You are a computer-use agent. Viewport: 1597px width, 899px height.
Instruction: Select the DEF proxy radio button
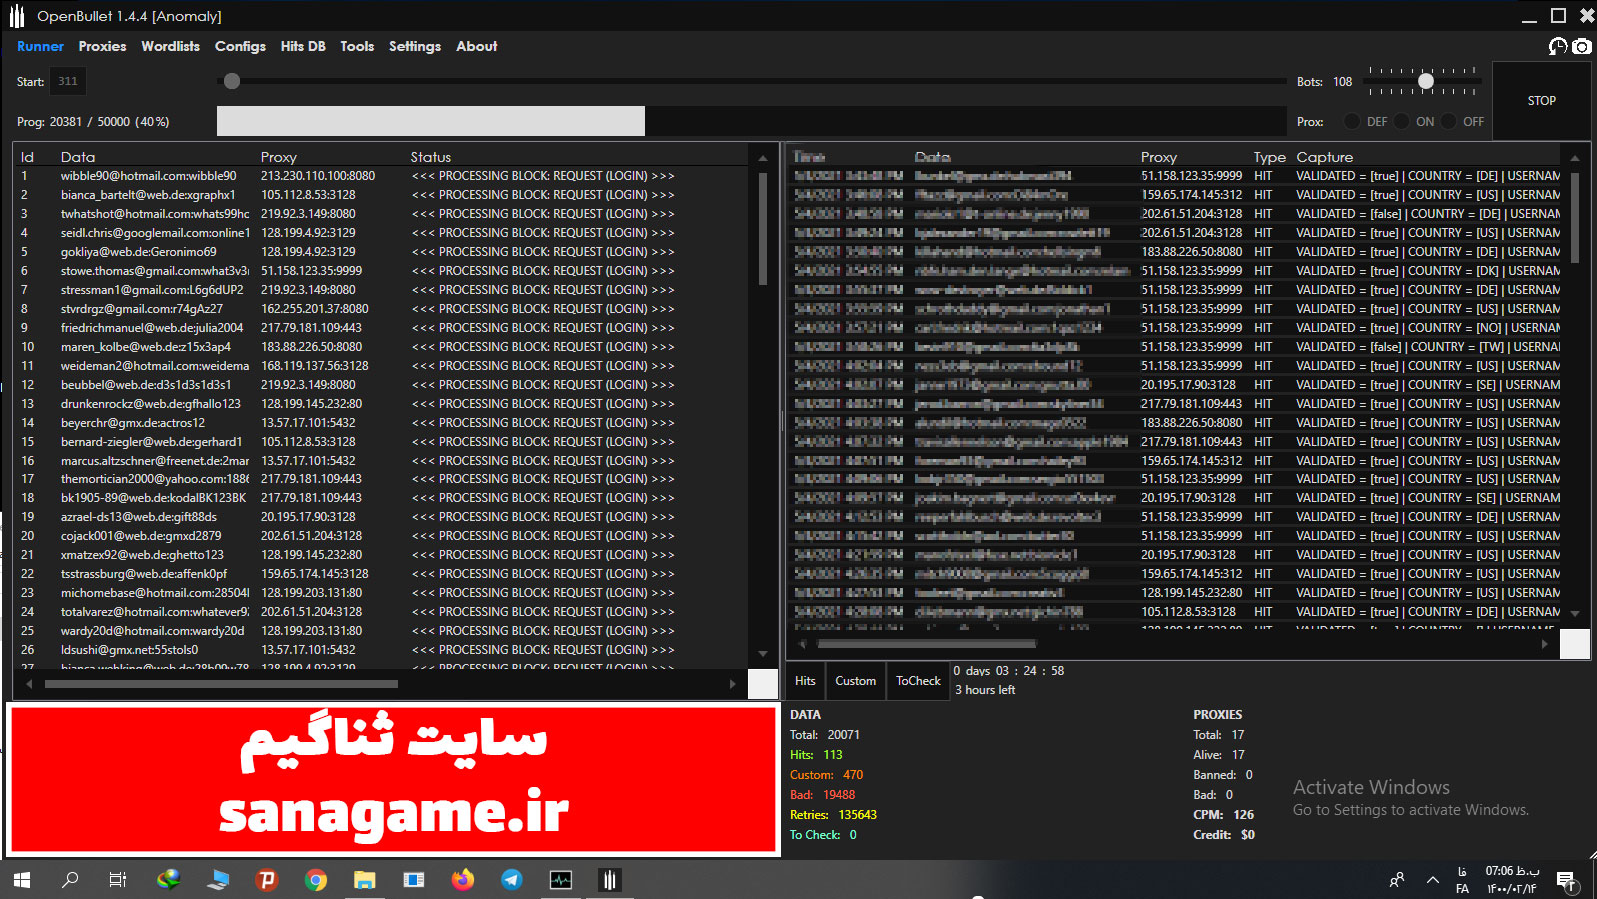1352,121
